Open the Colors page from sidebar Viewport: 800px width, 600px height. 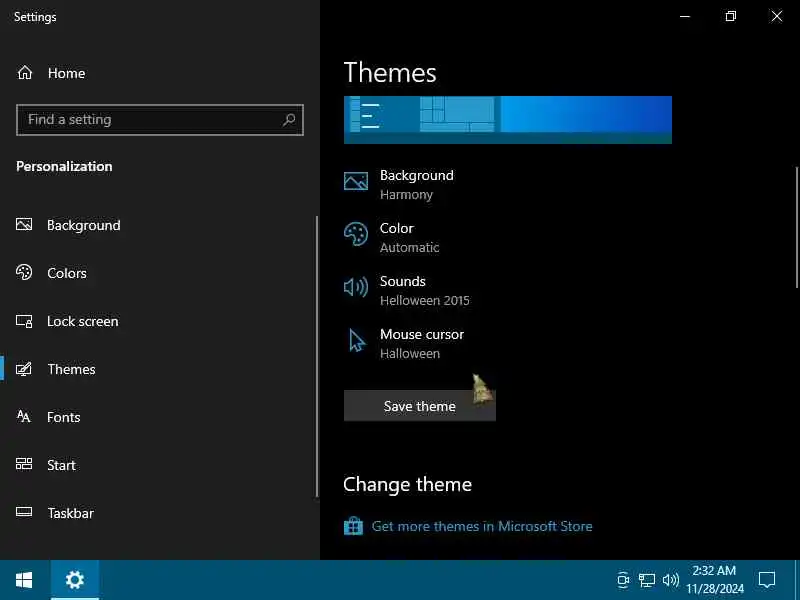(158, 273)
